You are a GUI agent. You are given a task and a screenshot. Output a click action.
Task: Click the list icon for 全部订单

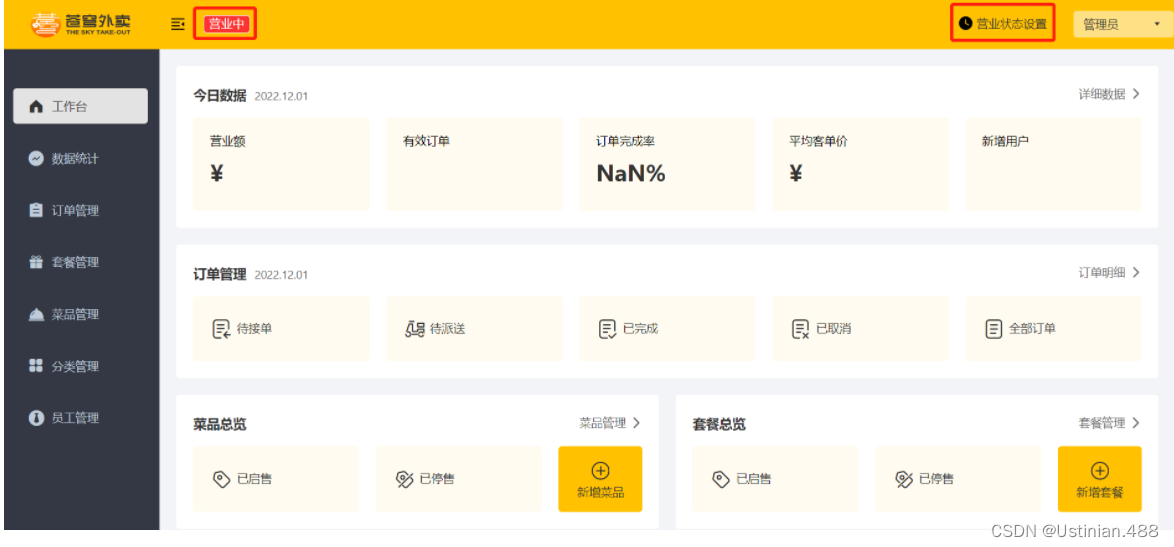click(994, 329)
